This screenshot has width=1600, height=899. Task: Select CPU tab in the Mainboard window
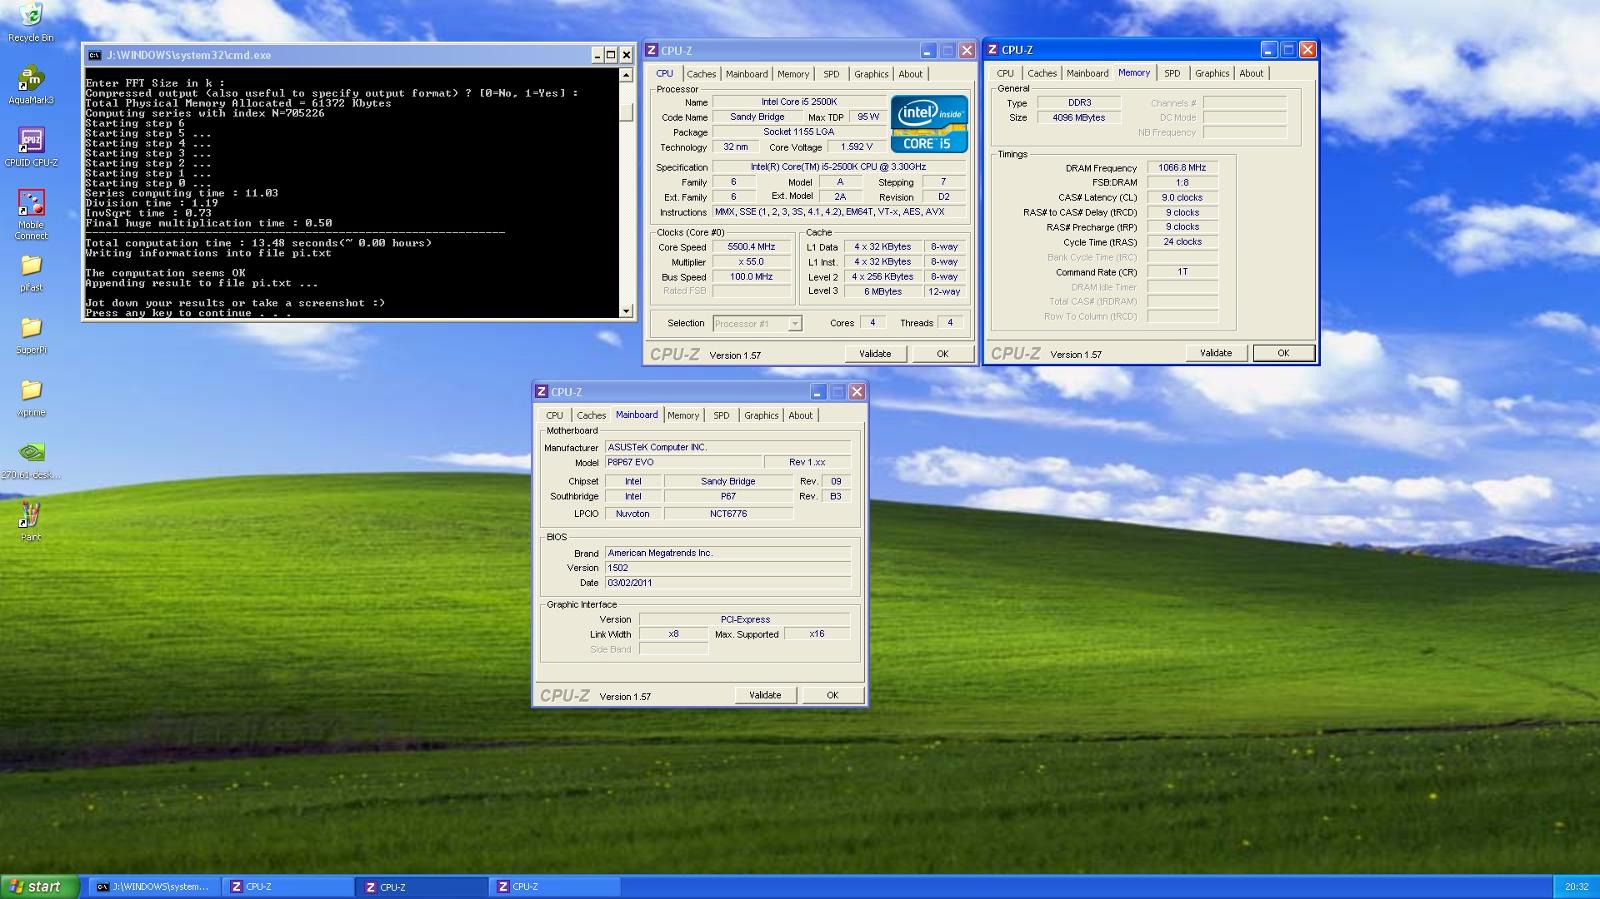pos(554,415)
